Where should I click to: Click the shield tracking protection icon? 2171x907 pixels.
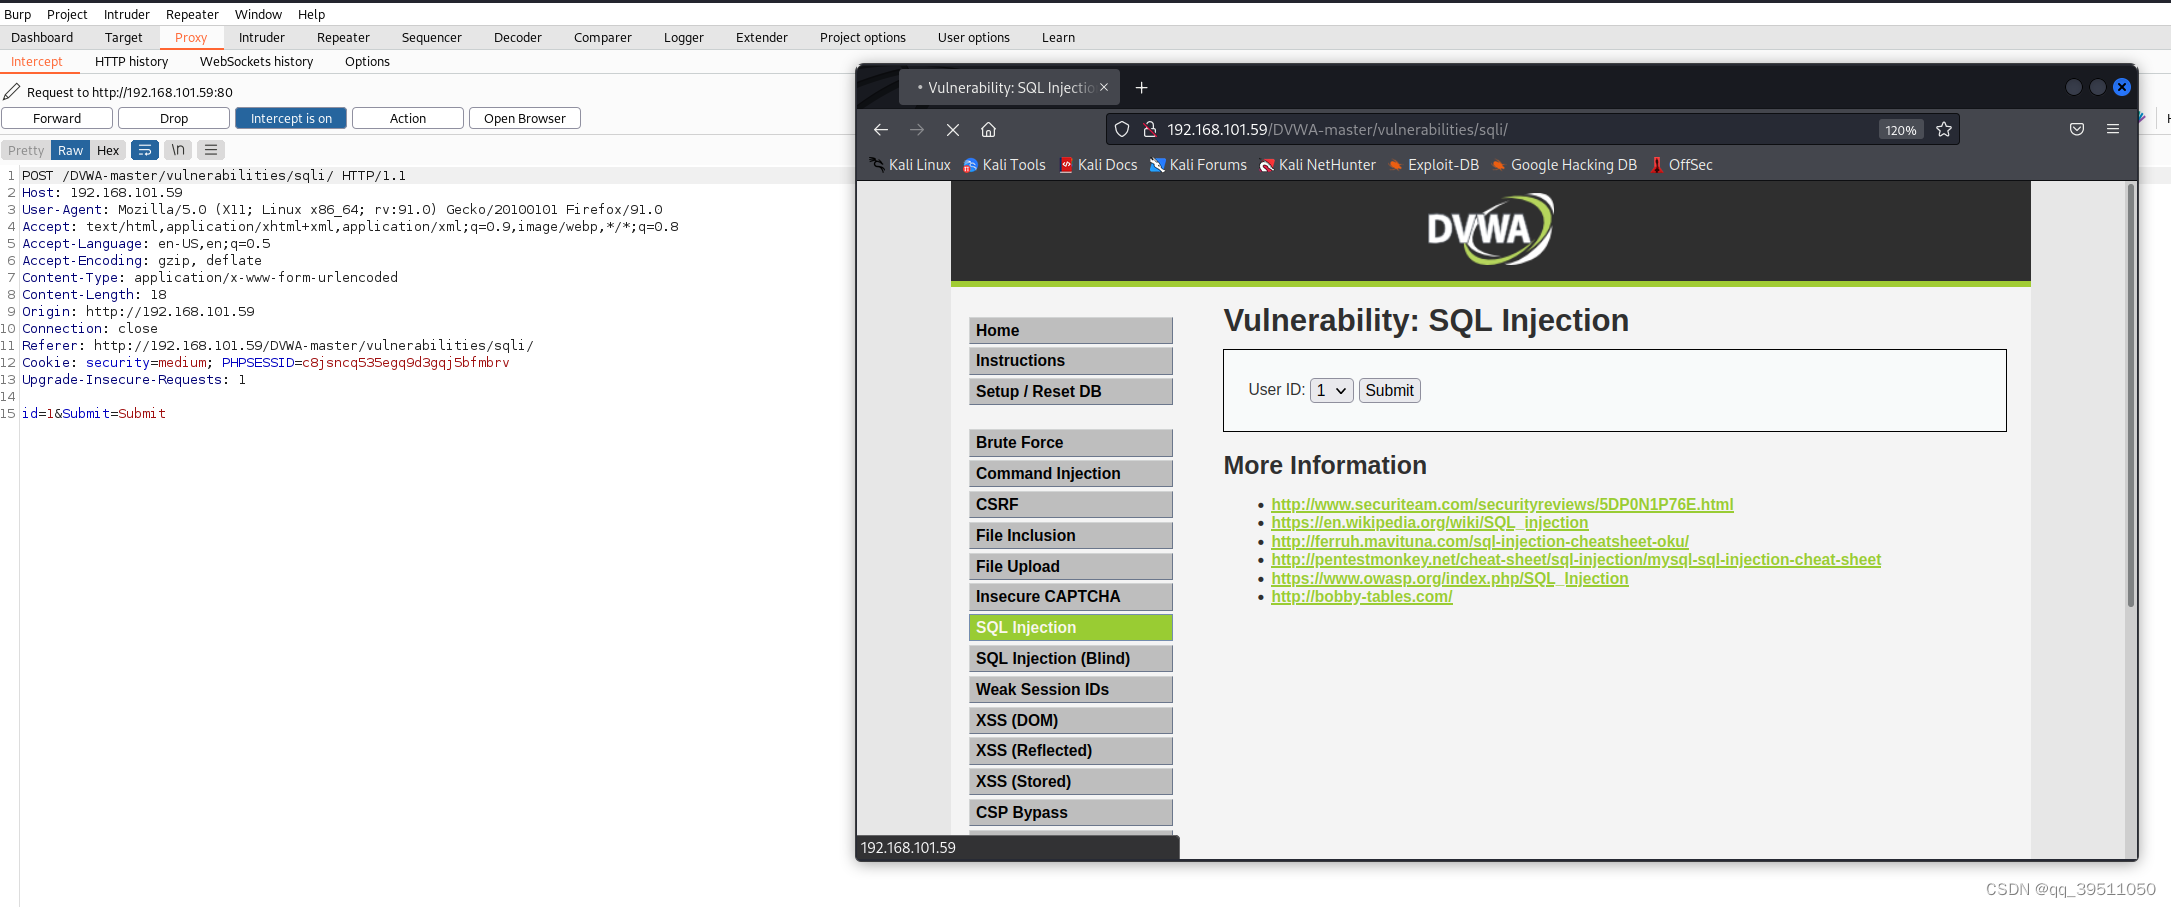click(1122, 130)
